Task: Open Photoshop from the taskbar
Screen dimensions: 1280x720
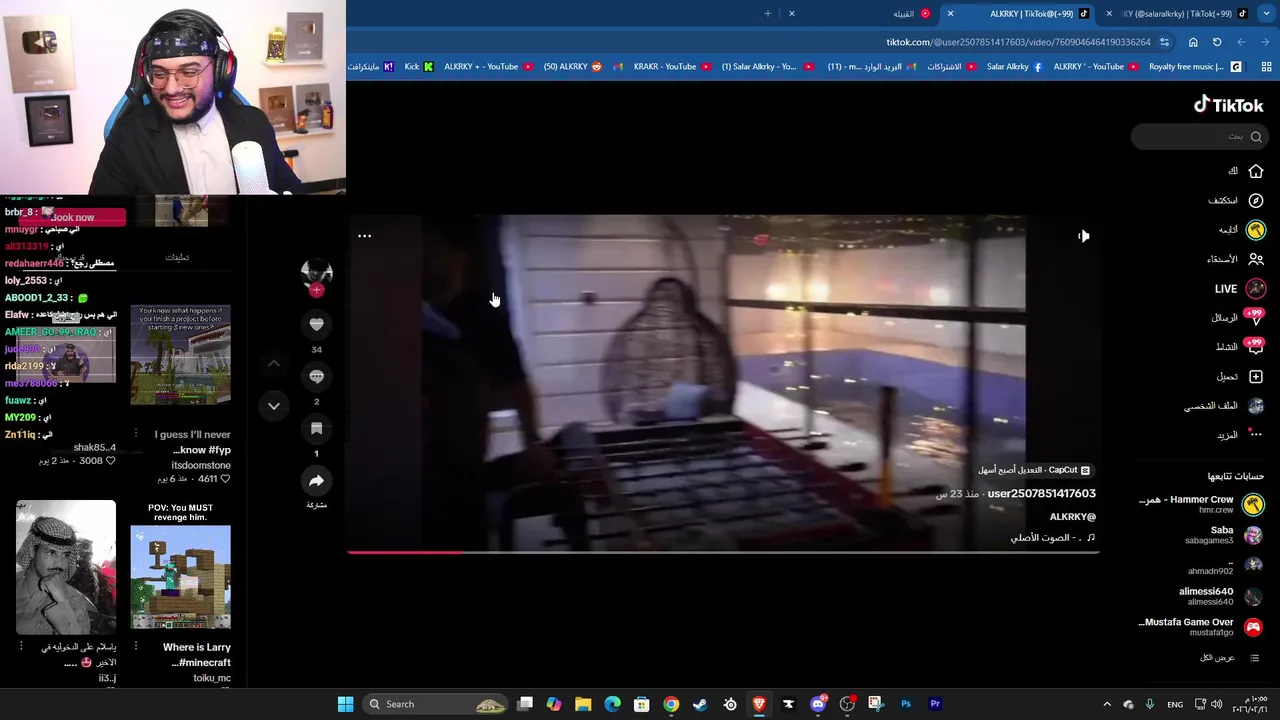Action: click(x=906, y=704)
